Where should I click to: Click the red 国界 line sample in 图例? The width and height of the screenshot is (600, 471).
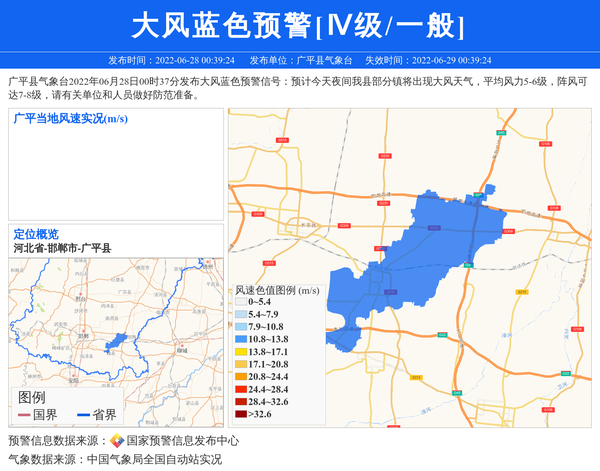tap(24, 415)
